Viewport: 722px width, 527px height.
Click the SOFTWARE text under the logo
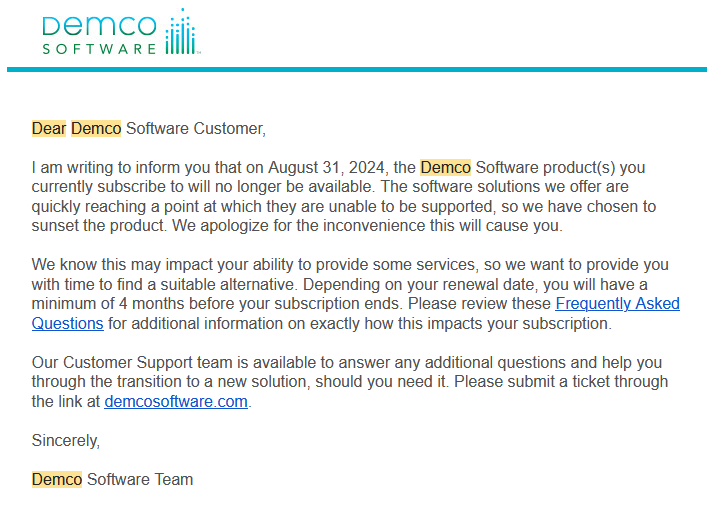[99, 49]
